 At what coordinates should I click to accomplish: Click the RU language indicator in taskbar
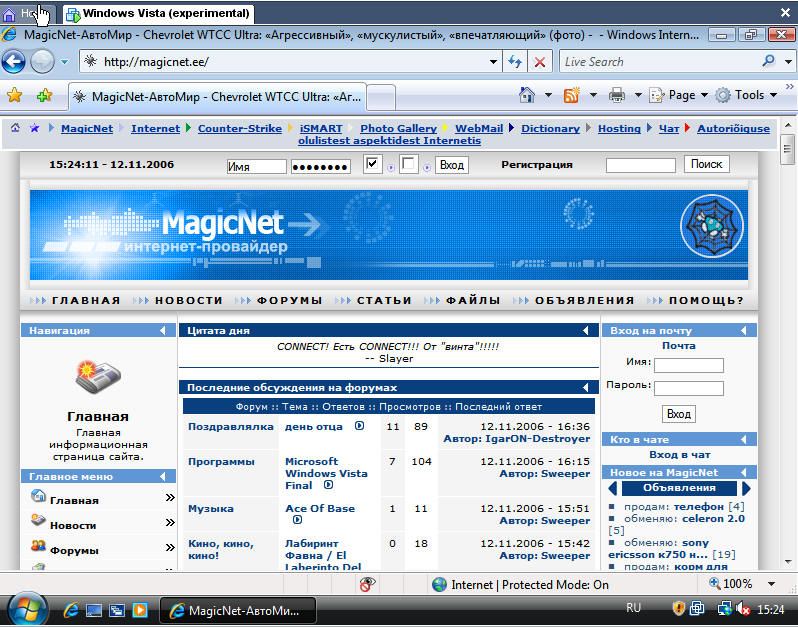pos(634,608)
